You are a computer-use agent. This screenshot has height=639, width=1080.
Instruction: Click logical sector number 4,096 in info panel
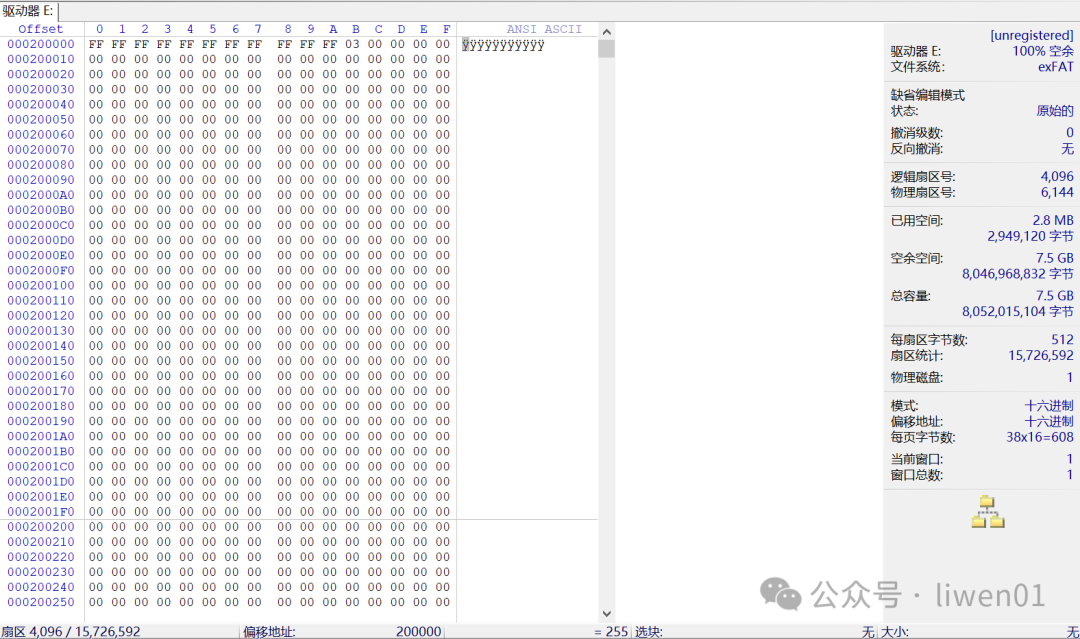click(1057, 176)
